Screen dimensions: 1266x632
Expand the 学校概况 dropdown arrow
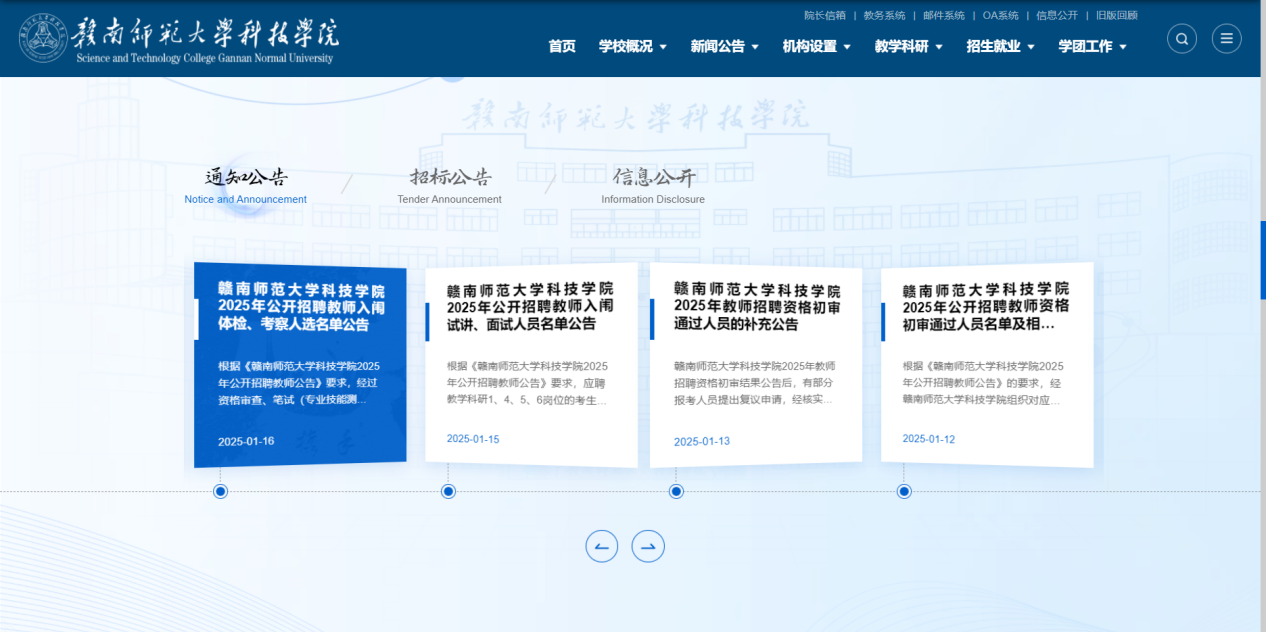point(663,47)
